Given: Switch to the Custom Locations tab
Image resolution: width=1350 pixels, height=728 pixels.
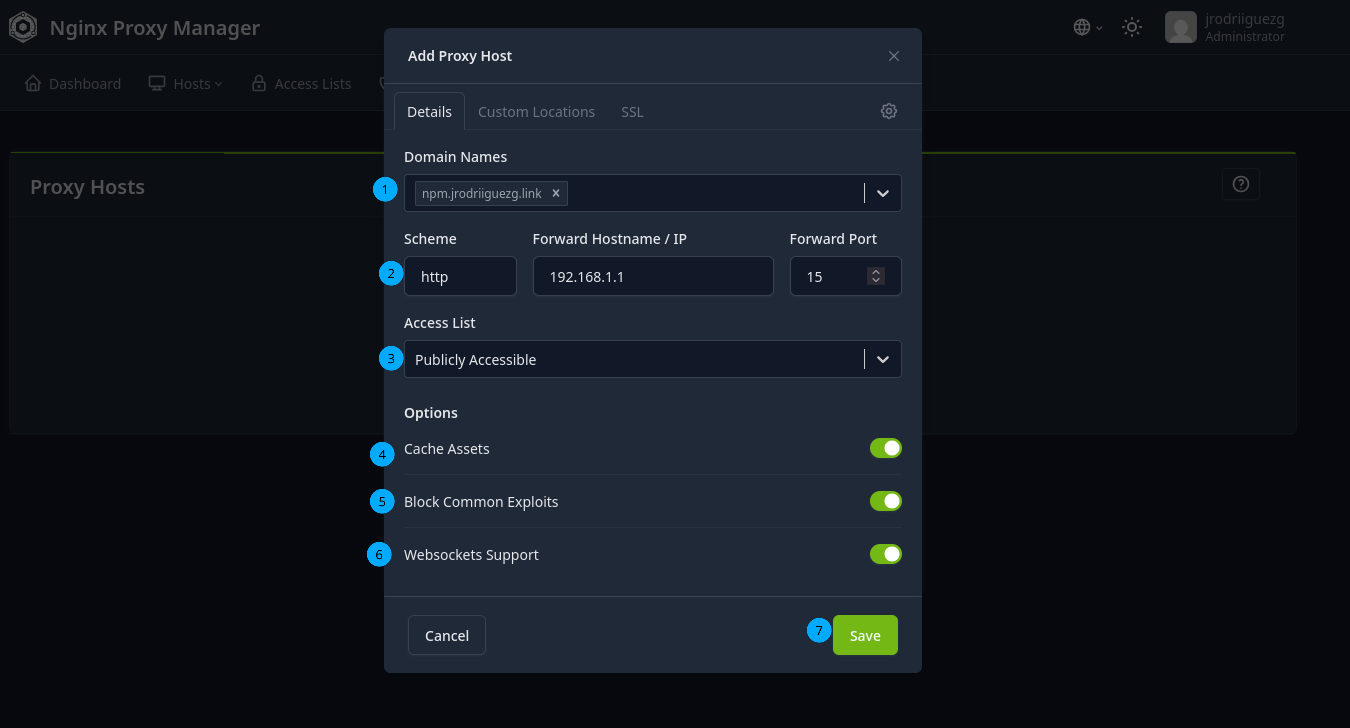Looking at the screenshot, I should click(536, 111).
